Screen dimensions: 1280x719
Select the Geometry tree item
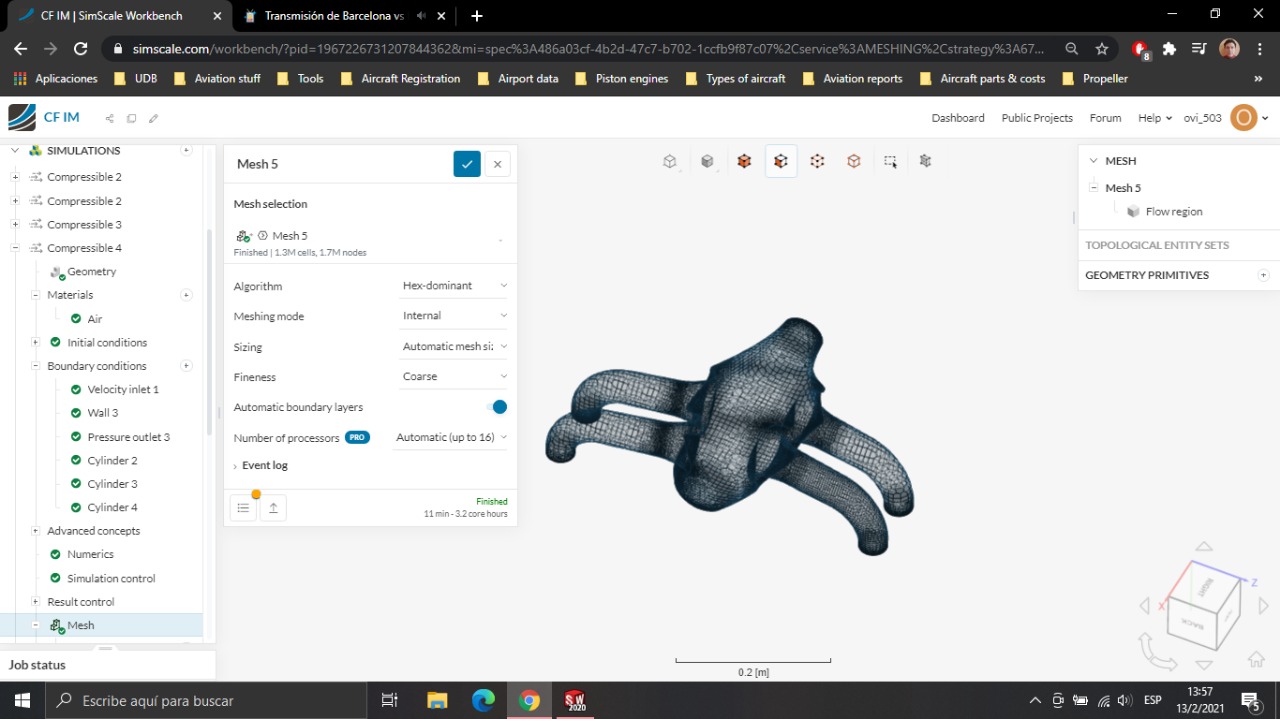[91, 272]
